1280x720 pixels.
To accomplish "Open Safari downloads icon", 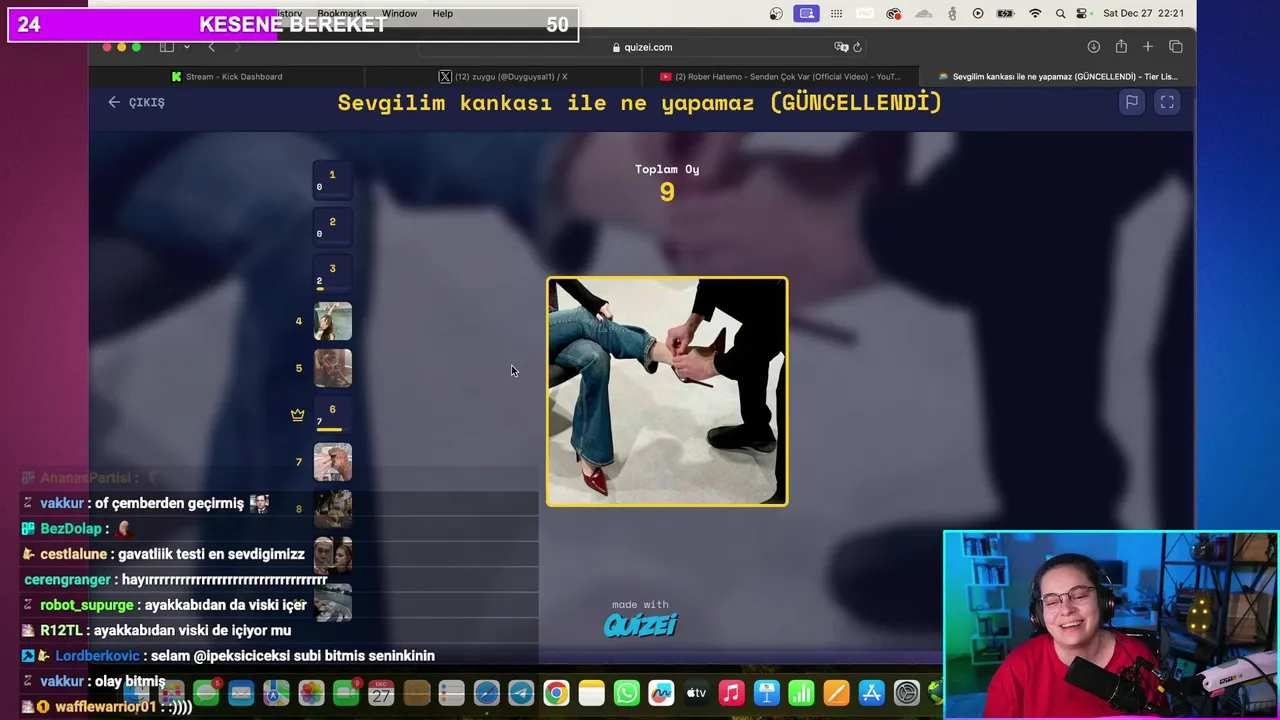I will tap(1093, 47).
